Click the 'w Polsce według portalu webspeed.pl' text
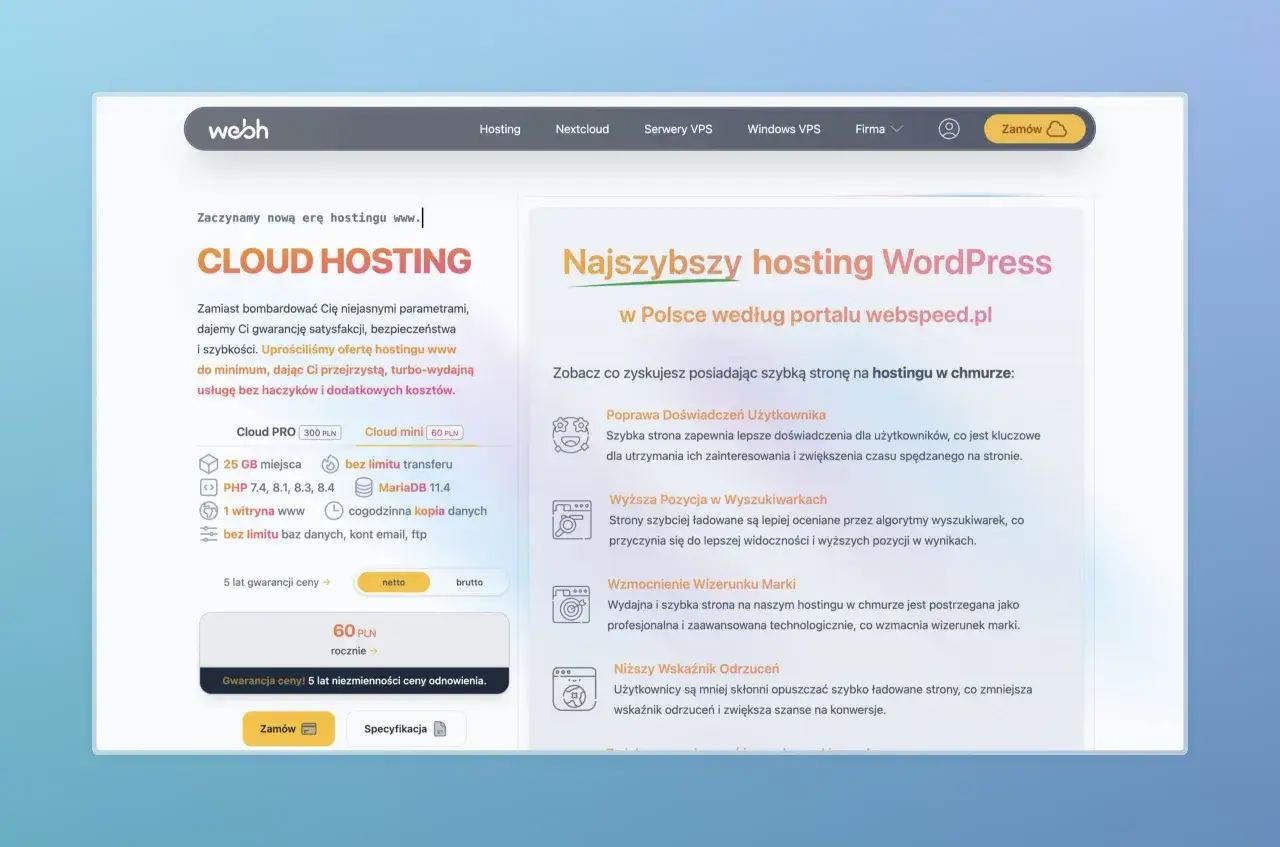 click(x=806, y=316)
